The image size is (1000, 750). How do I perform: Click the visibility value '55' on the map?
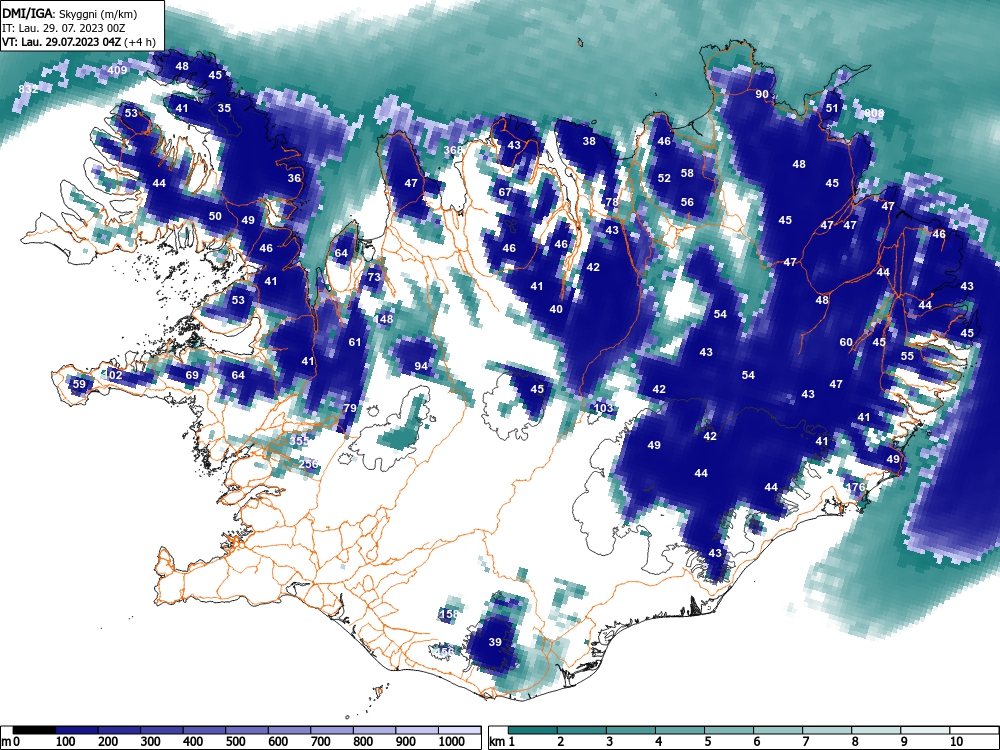907,357
